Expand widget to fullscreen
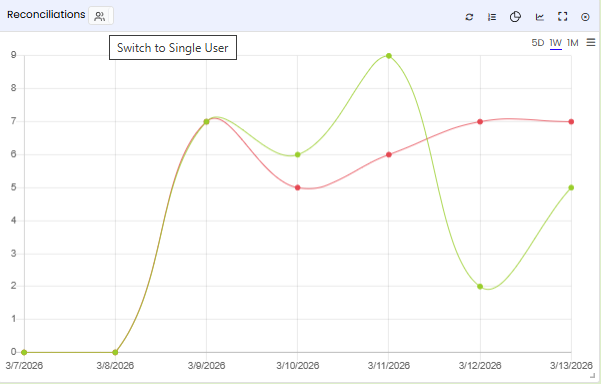This screenshot has height=384, width=601. [x=562, y=16]
